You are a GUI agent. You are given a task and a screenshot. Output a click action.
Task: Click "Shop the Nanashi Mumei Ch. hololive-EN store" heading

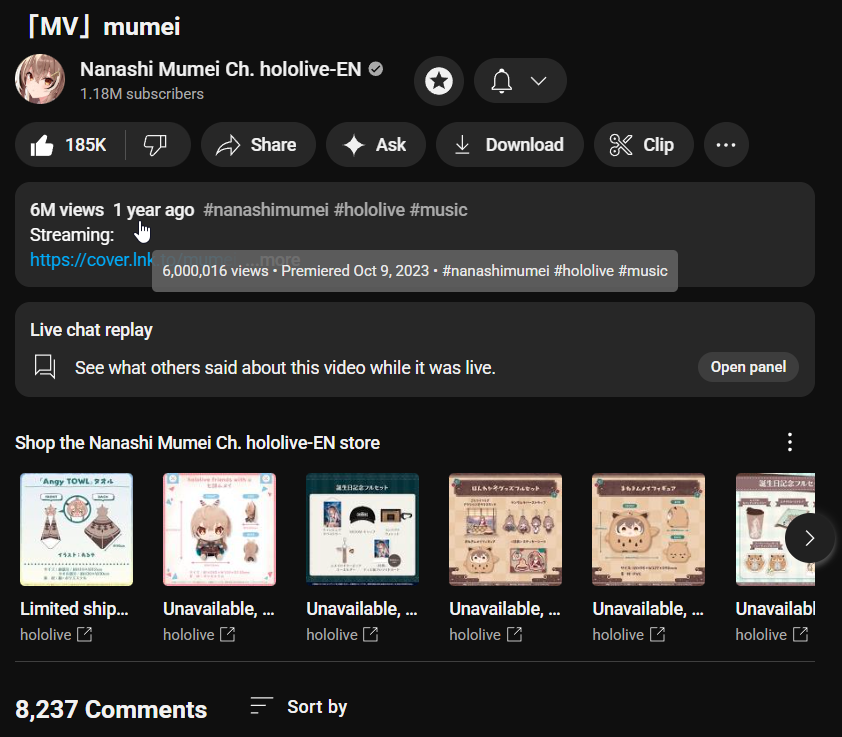pos(198,443)
